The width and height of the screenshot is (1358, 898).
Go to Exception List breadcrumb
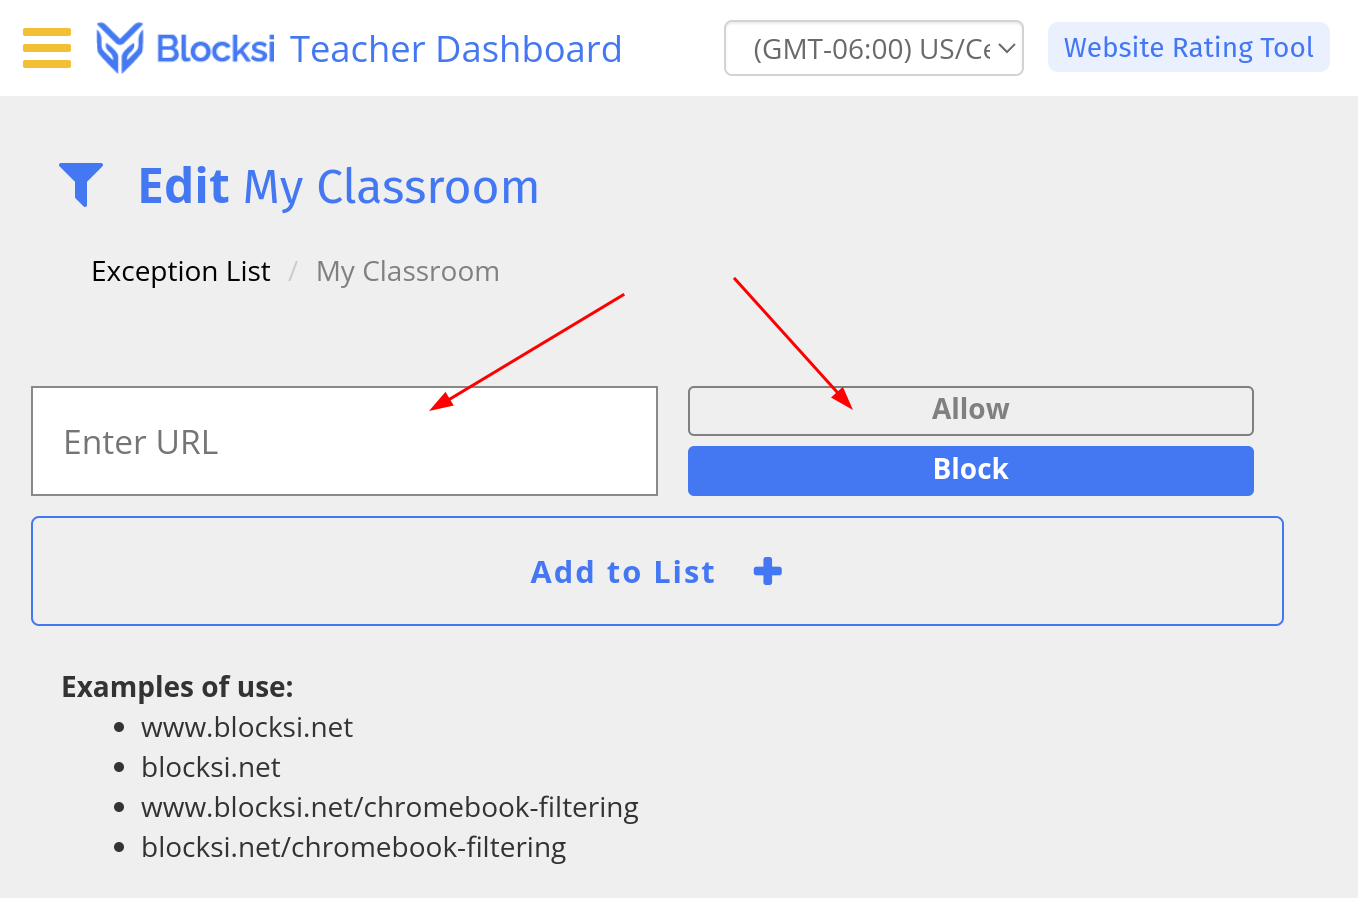tap(181, 272)
